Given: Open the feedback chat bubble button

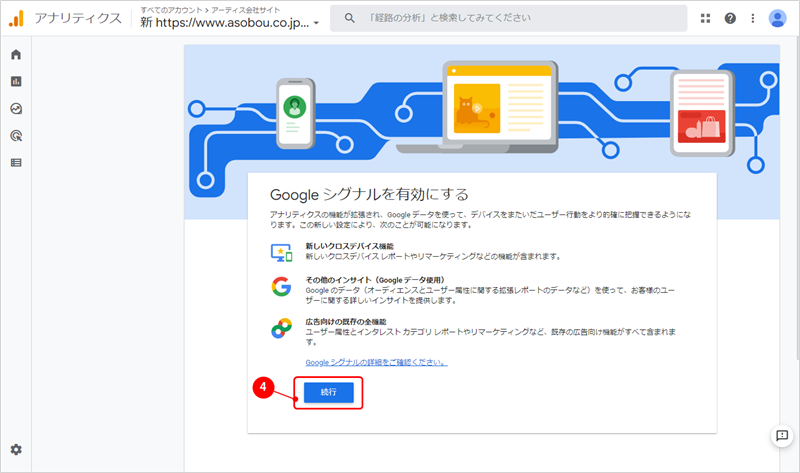Looking at the screenshot, I should click(x=782, y=435).
